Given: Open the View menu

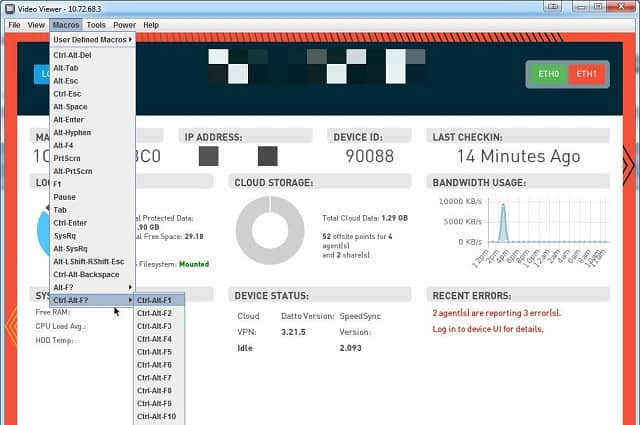Looking at the screenshot, I should 36,25.
